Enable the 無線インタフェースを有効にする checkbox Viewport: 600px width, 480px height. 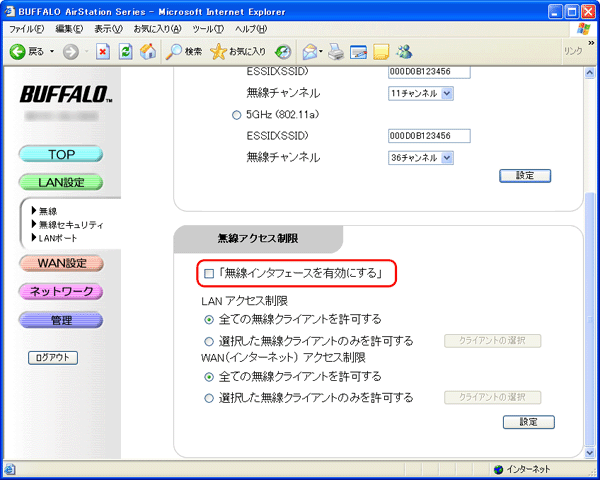click(x=209, y=273)
